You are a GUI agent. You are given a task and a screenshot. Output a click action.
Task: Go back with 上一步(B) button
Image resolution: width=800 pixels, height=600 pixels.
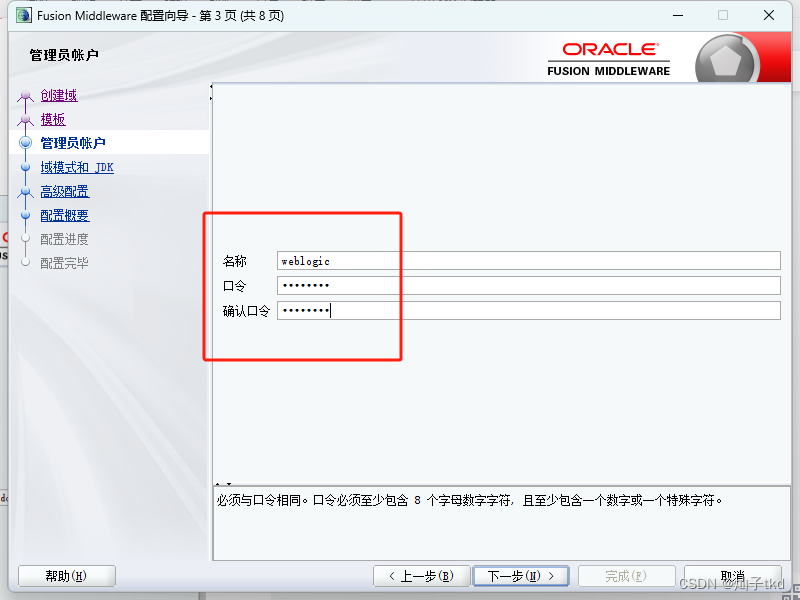421,576
